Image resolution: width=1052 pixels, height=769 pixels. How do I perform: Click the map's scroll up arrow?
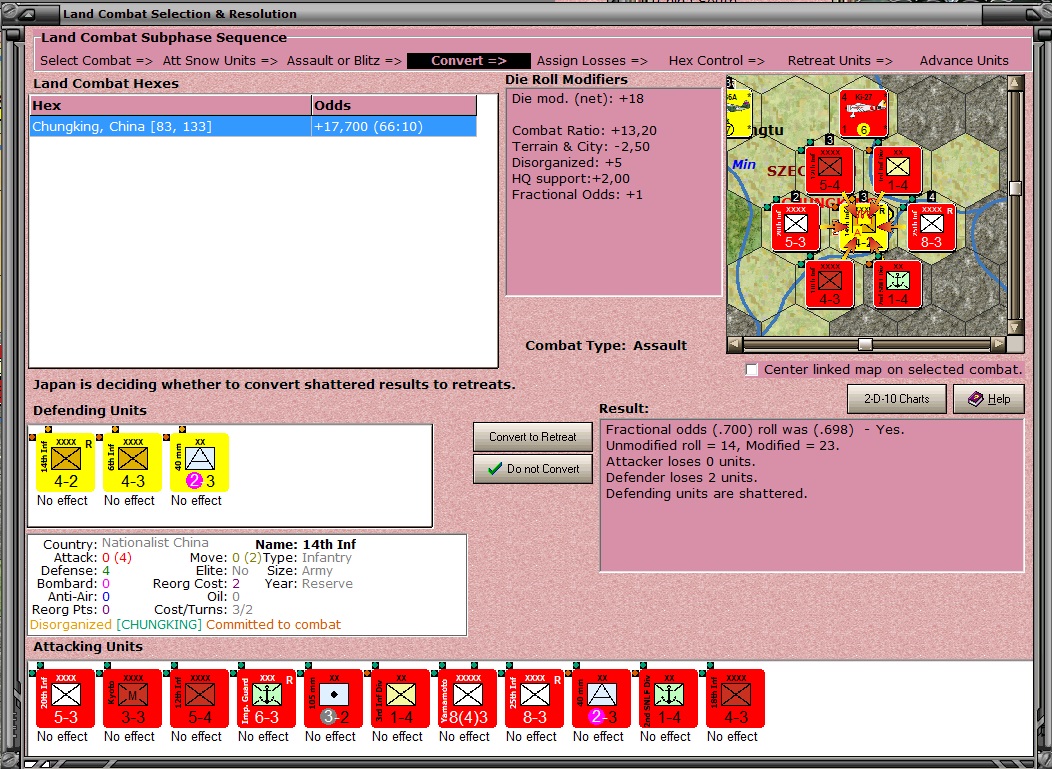click(1015, 83)
